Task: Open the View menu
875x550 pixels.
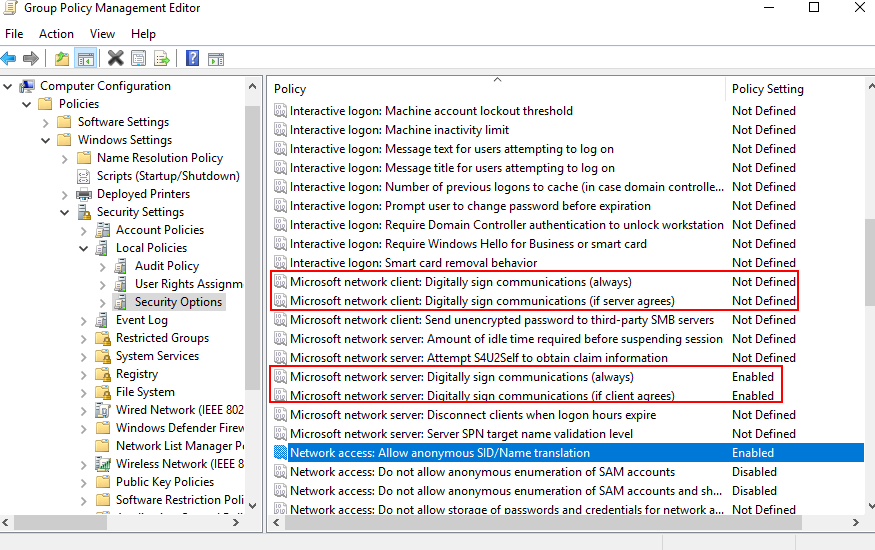Action: 102,34
